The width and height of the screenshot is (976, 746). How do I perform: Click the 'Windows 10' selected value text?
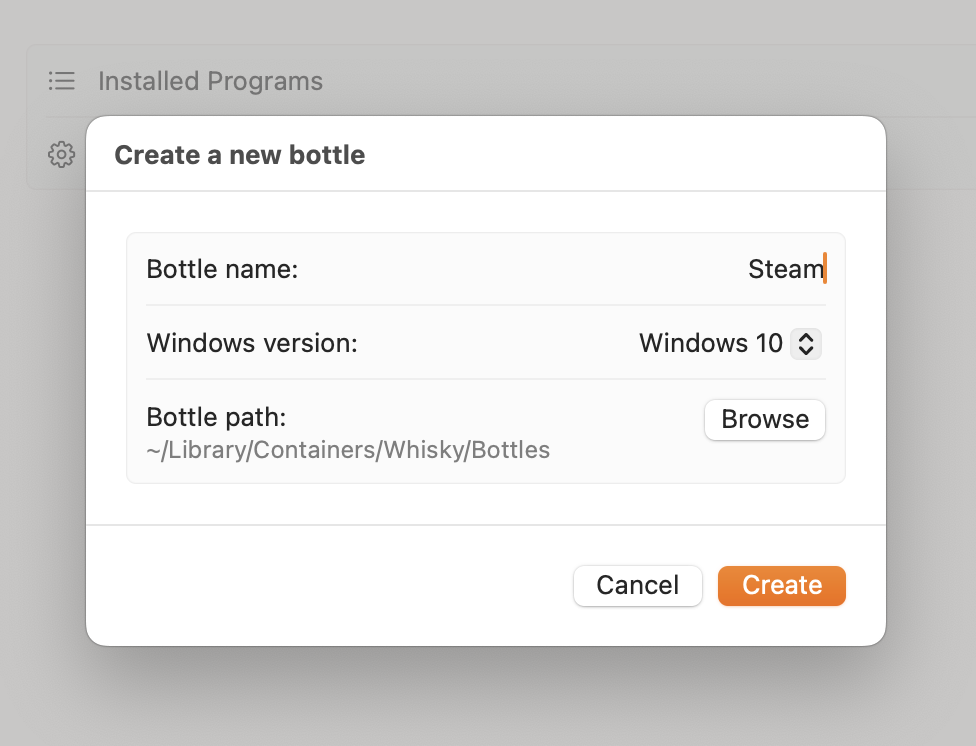pos(710,344)
